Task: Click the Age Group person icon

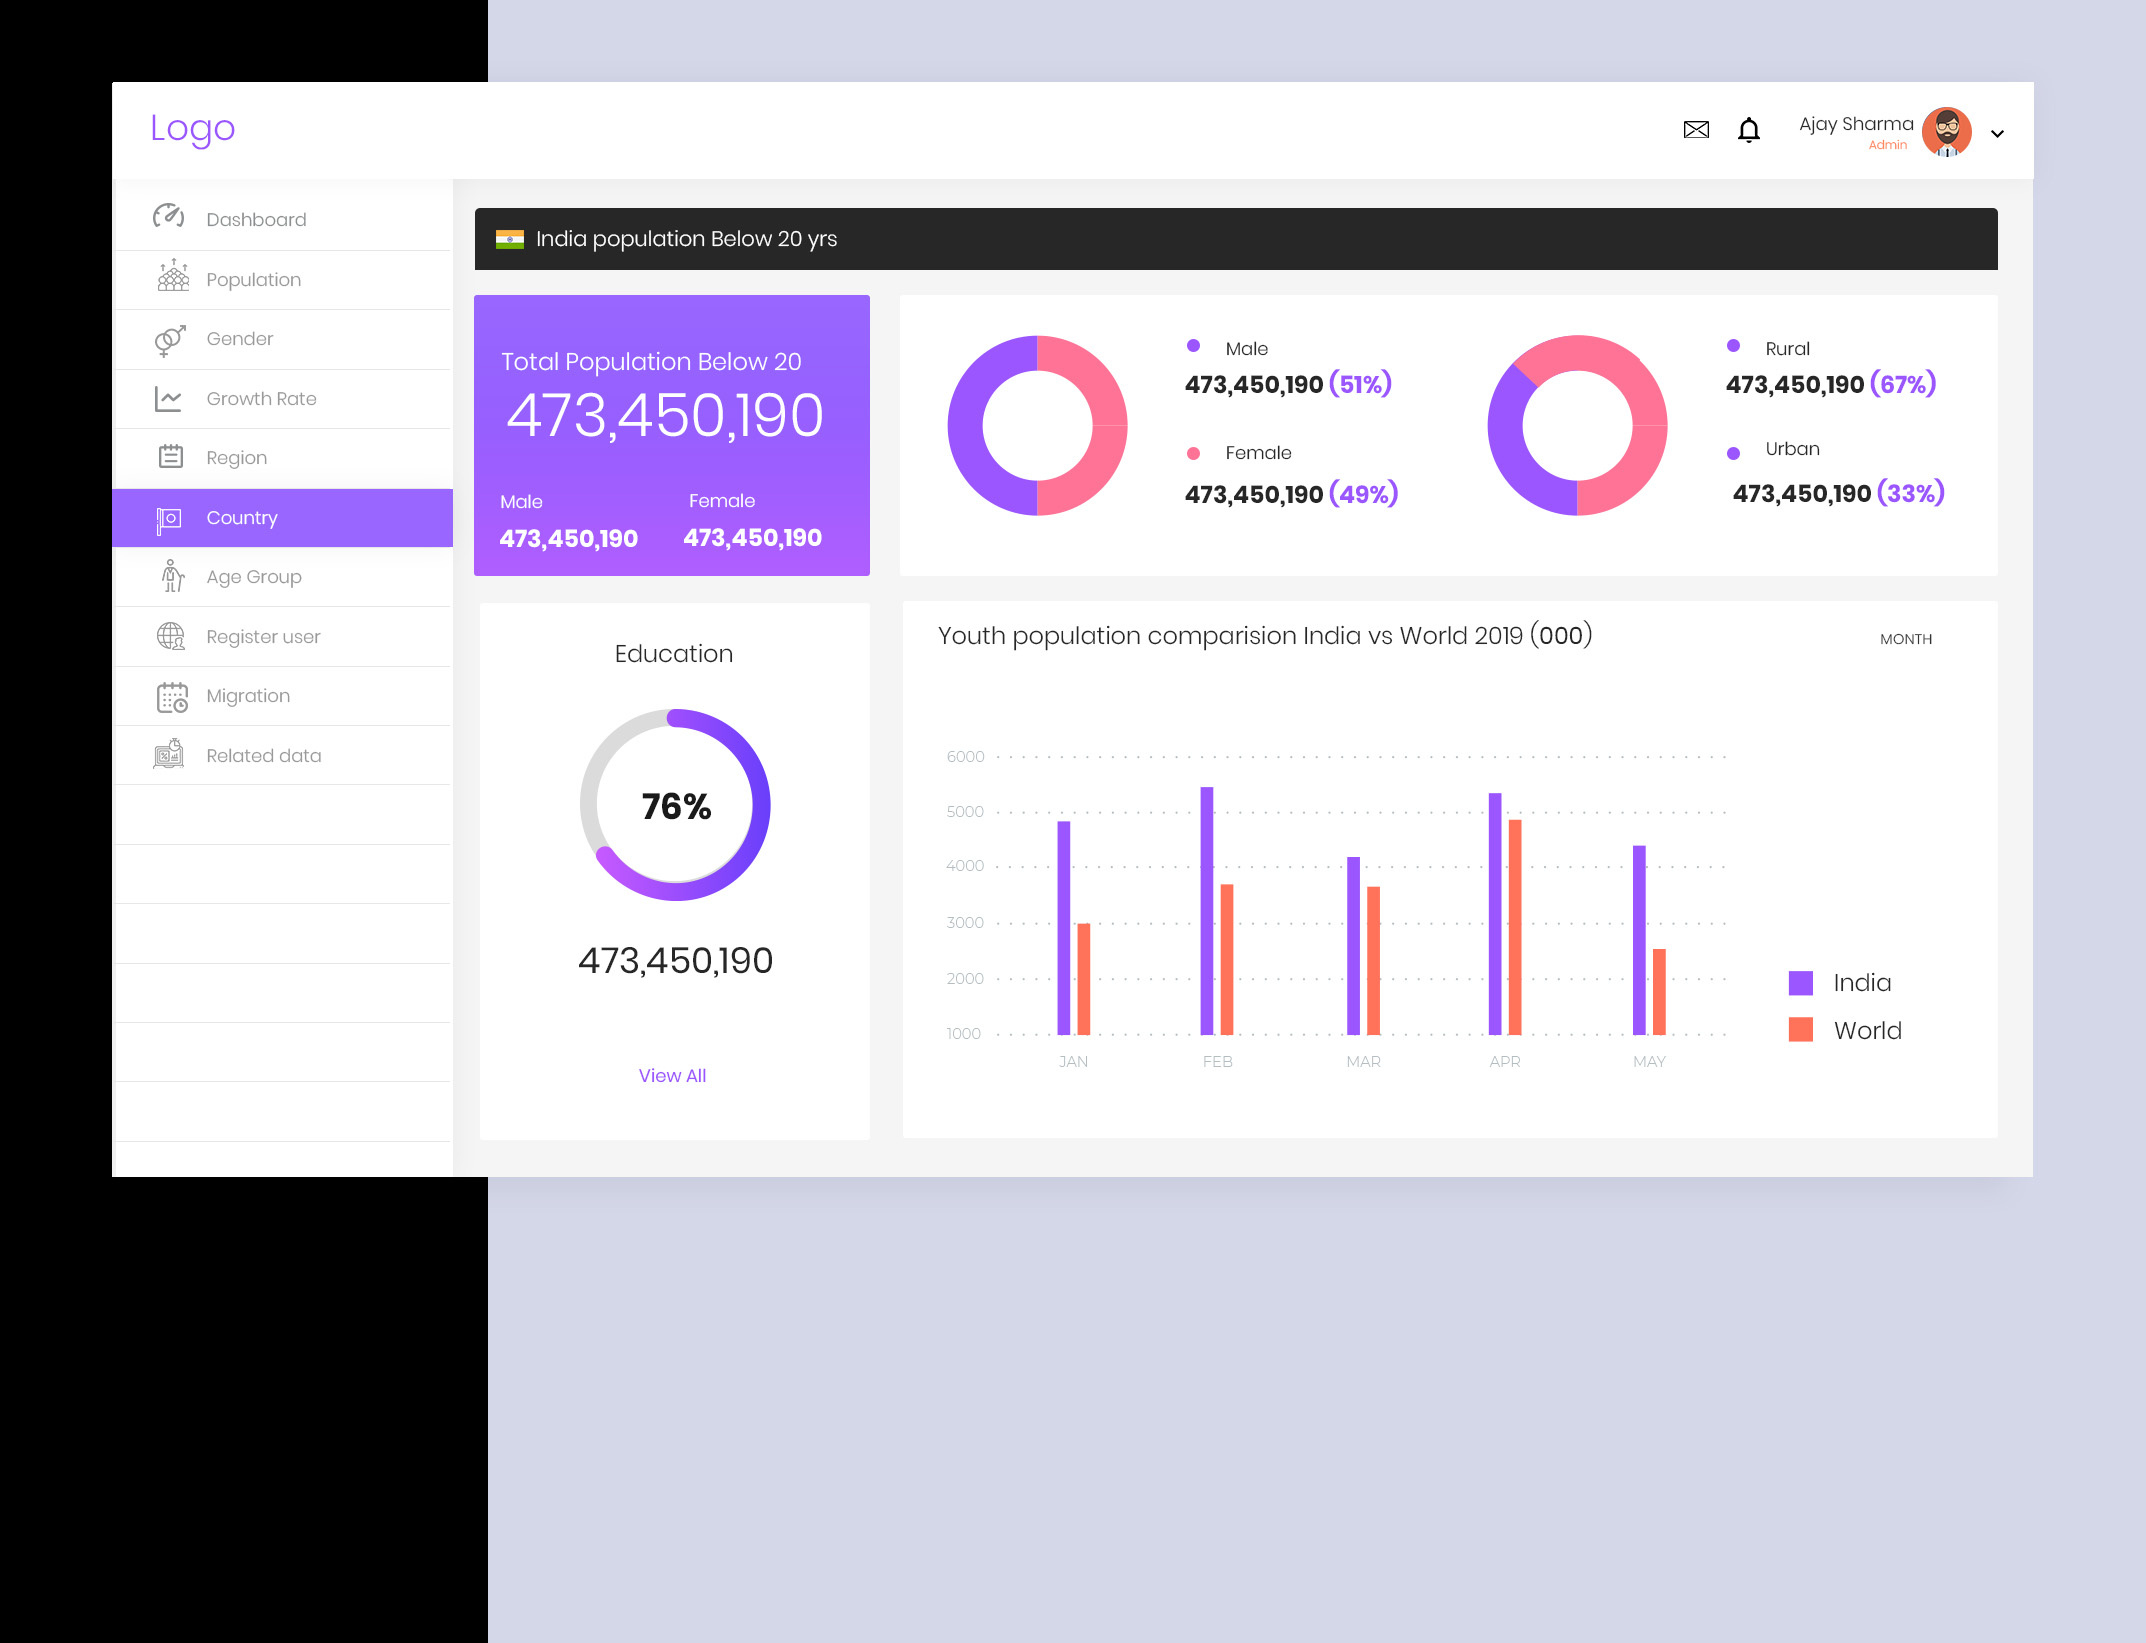Action: pyautogui.click(x=172, y=577)
